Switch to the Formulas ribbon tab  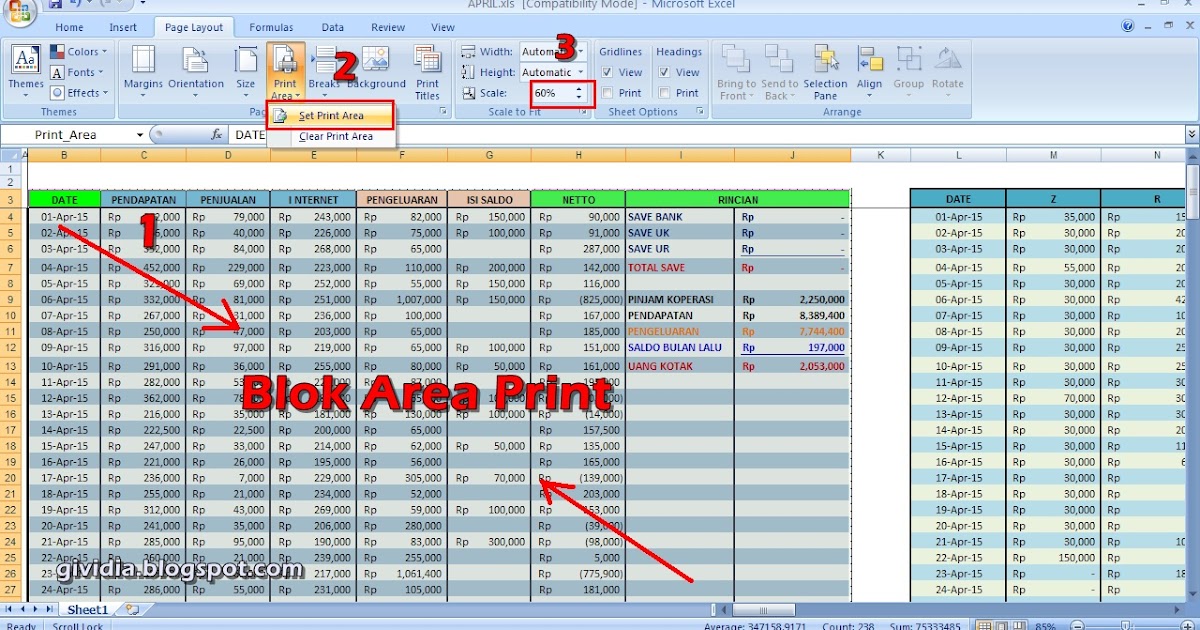270,27
